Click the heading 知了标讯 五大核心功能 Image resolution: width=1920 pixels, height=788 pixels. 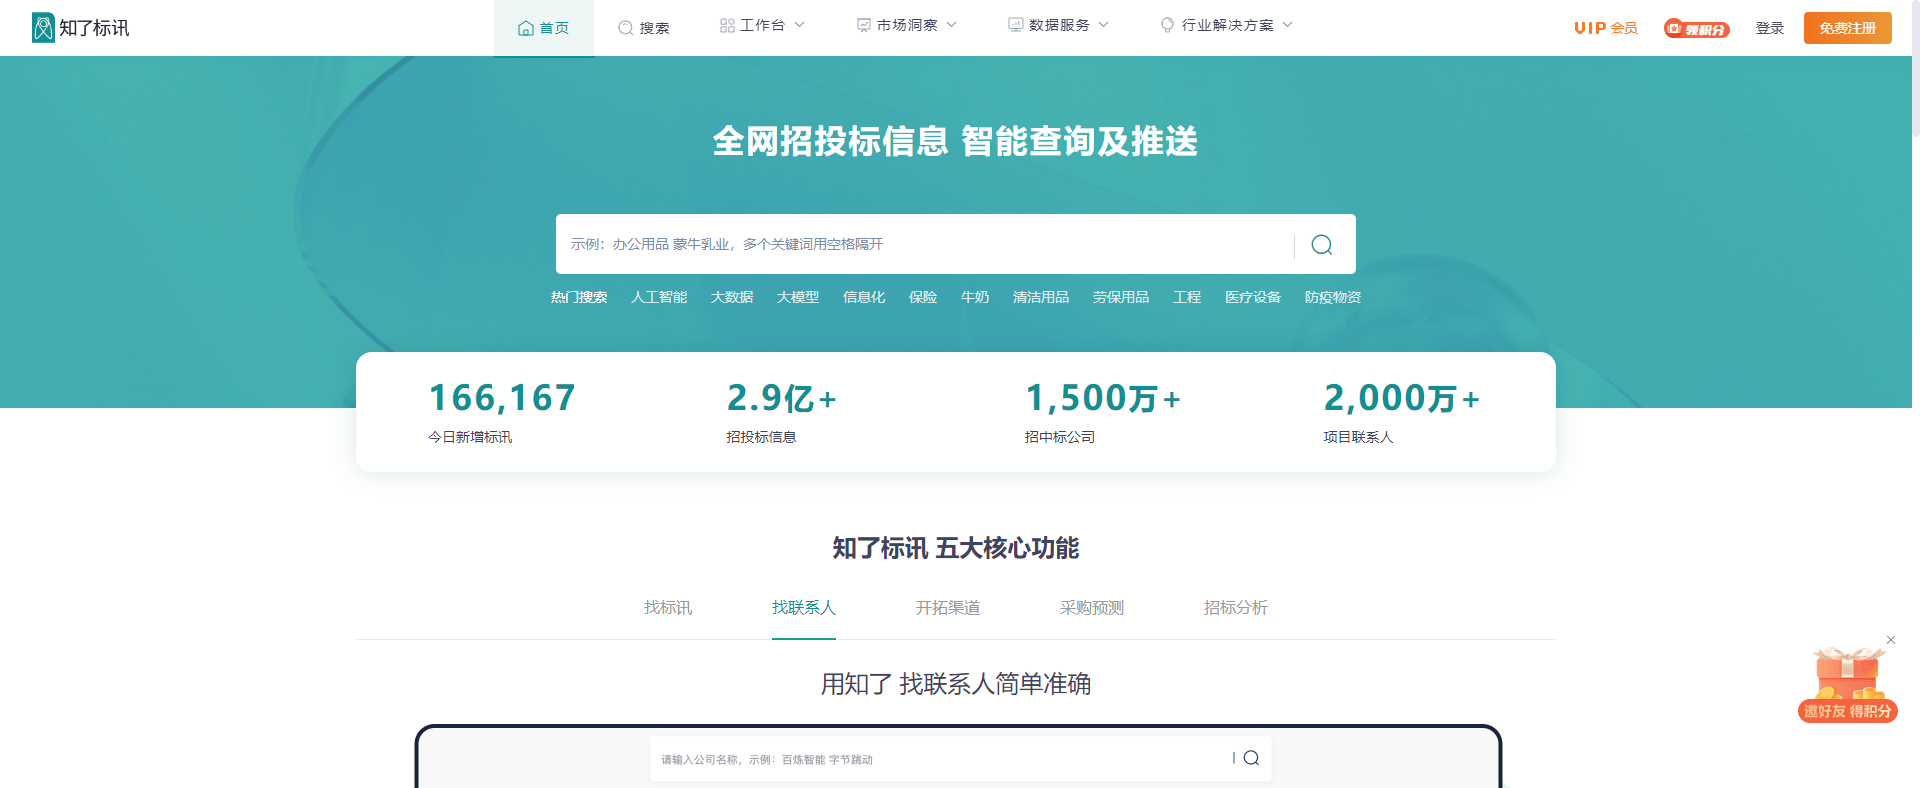coord(956,548)
